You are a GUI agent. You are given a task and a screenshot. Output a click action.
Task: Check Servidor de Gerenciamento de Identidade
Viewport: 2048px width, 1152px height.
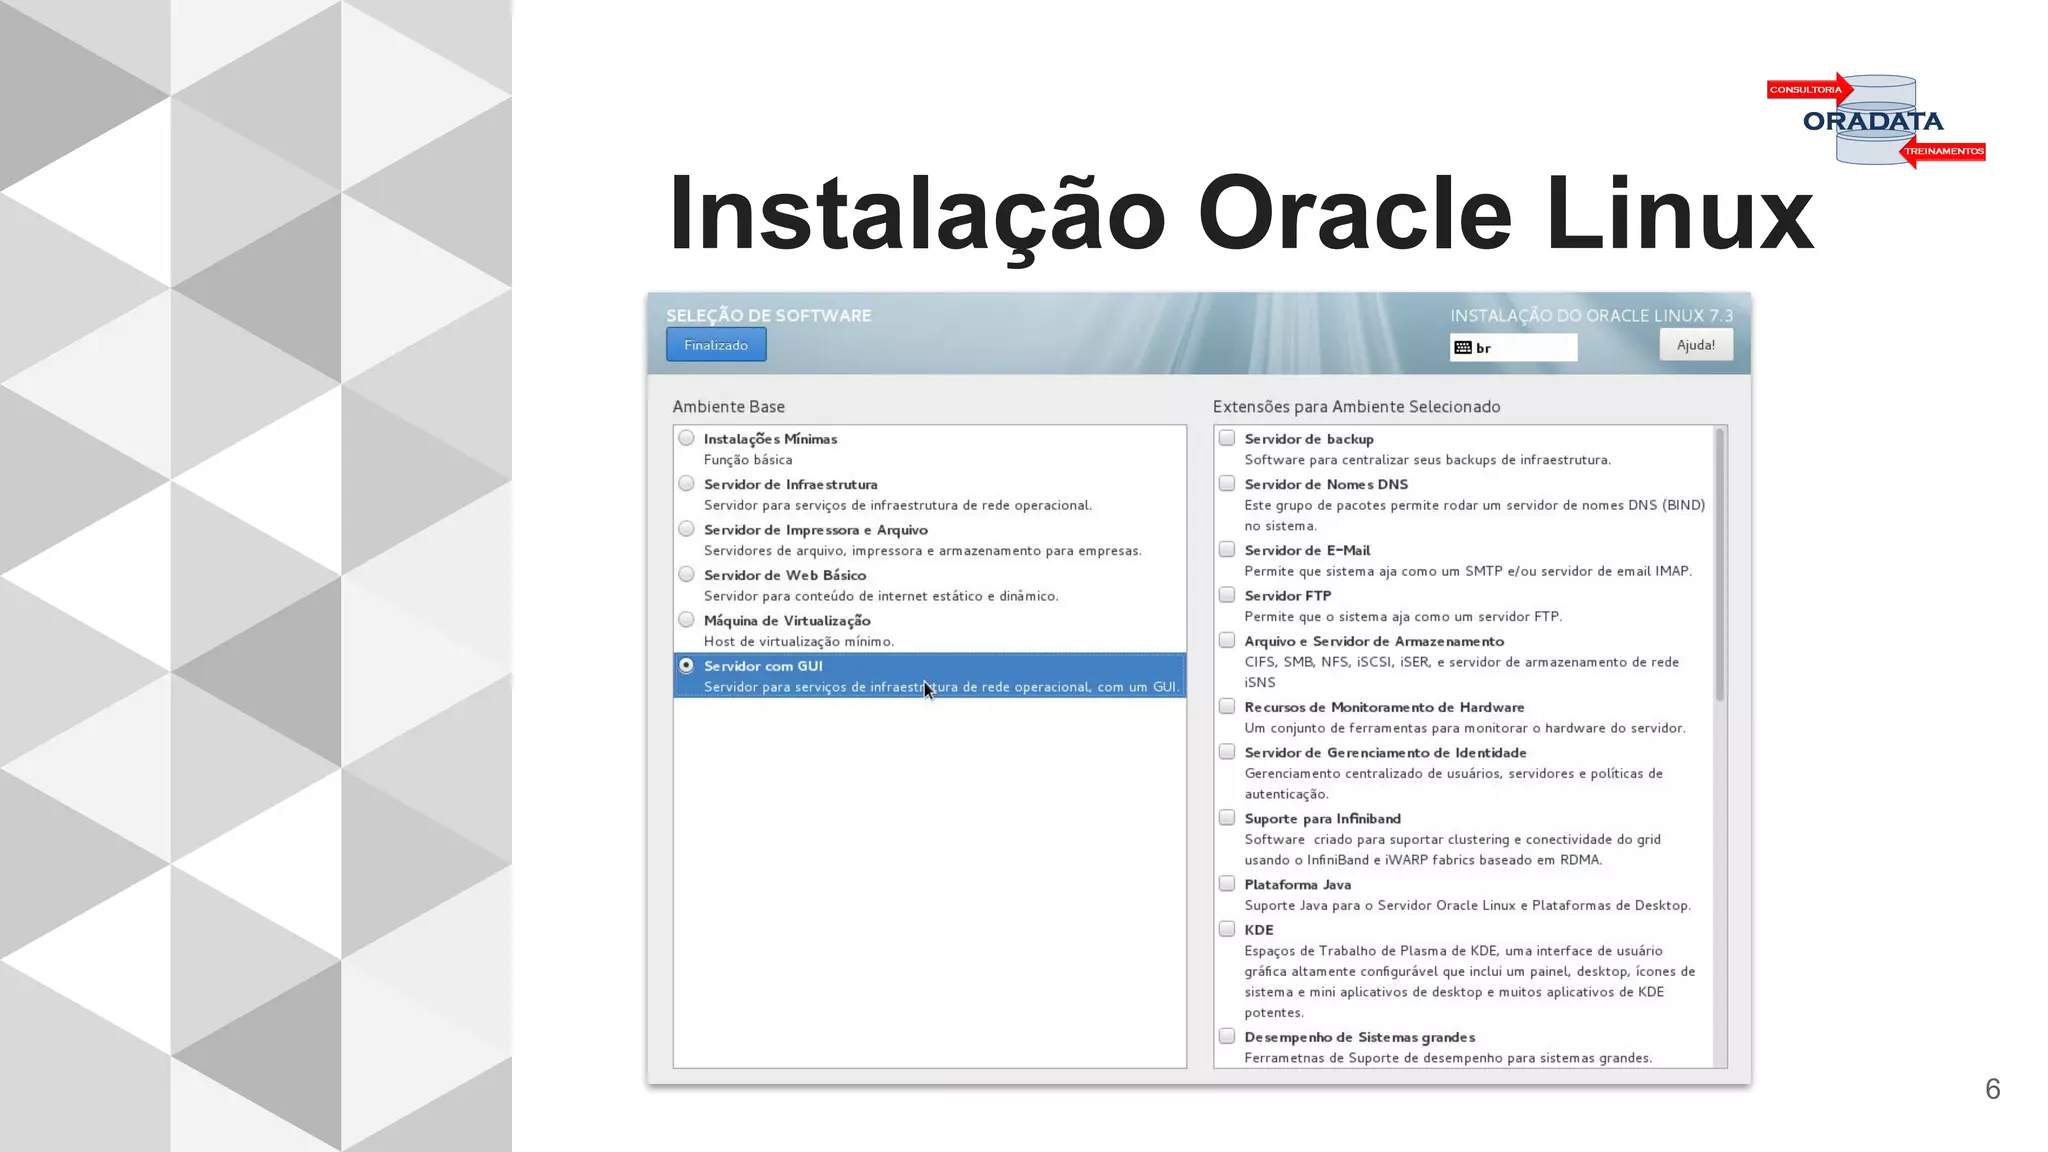pos(1227,752)
